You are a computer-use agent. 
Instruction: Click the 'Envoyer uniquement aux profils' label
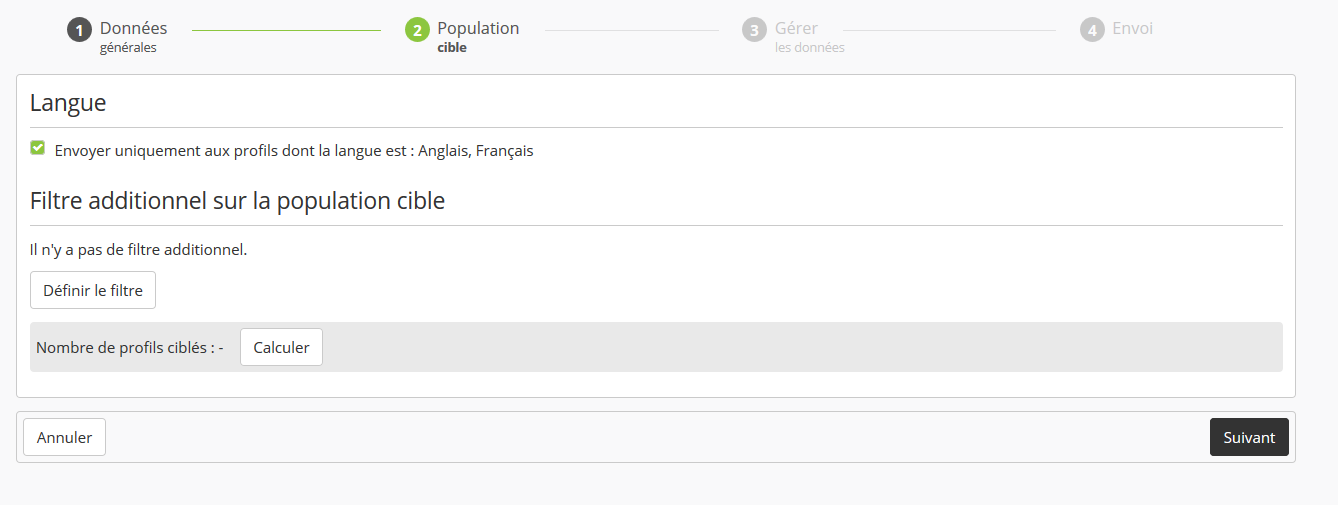click(294, 151)
